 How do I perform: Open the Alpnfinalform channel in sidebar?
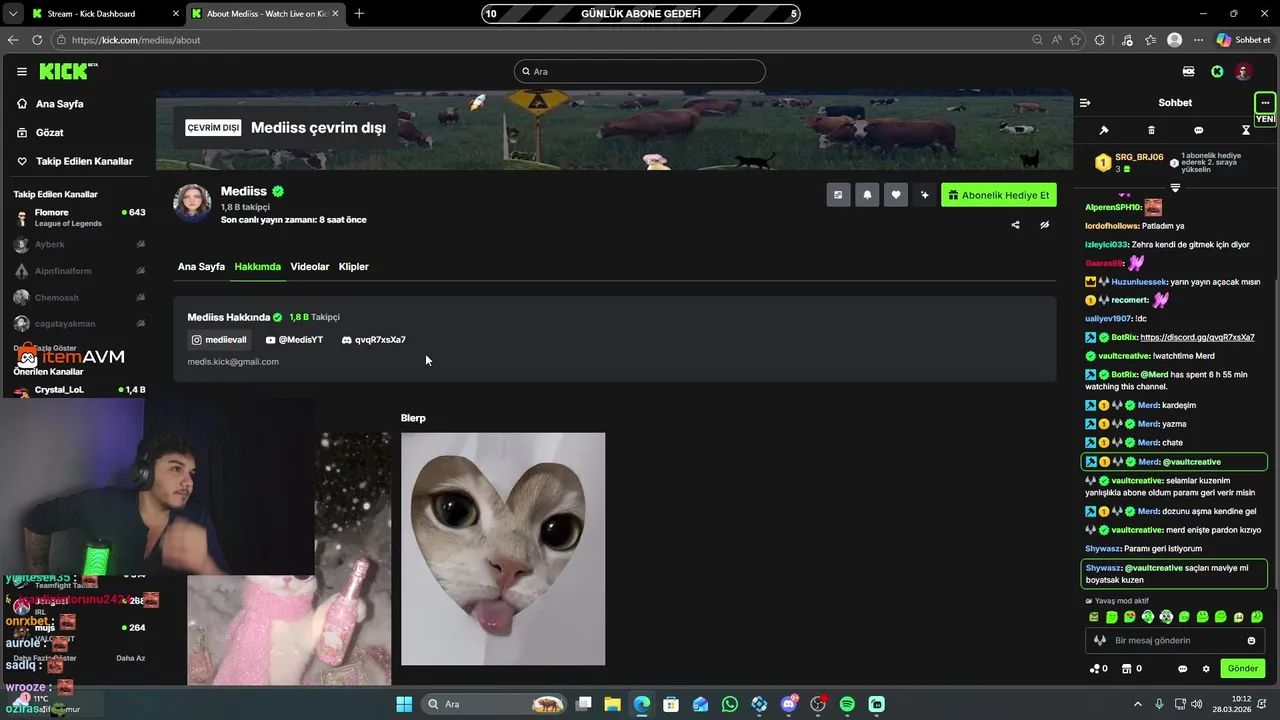tap(80, 271)
